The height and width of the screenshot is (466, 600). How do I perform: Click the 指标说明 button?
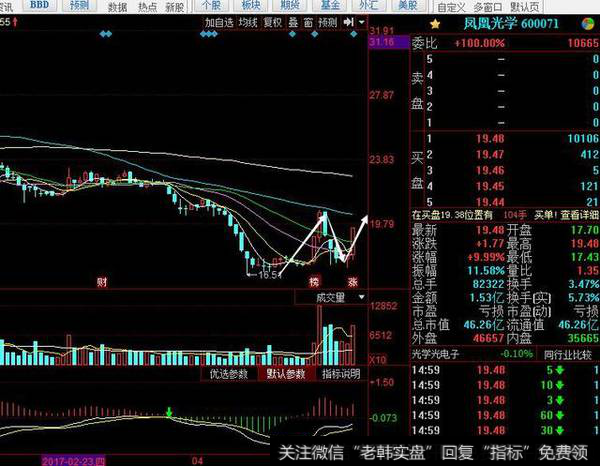[x=339, y=374]
